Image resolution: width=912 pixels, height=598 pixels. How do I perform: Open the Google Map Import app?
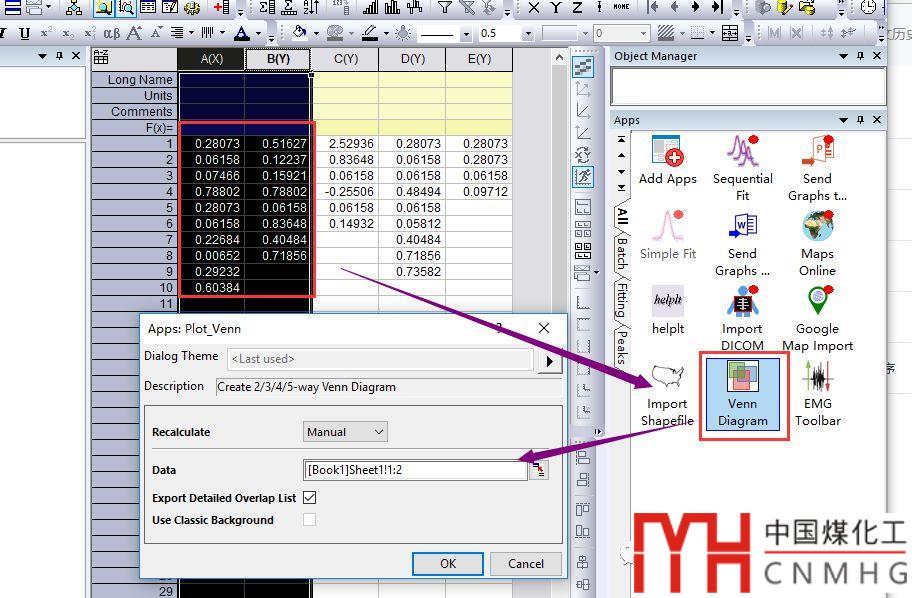pyautogui.click(x=817, y=318)
